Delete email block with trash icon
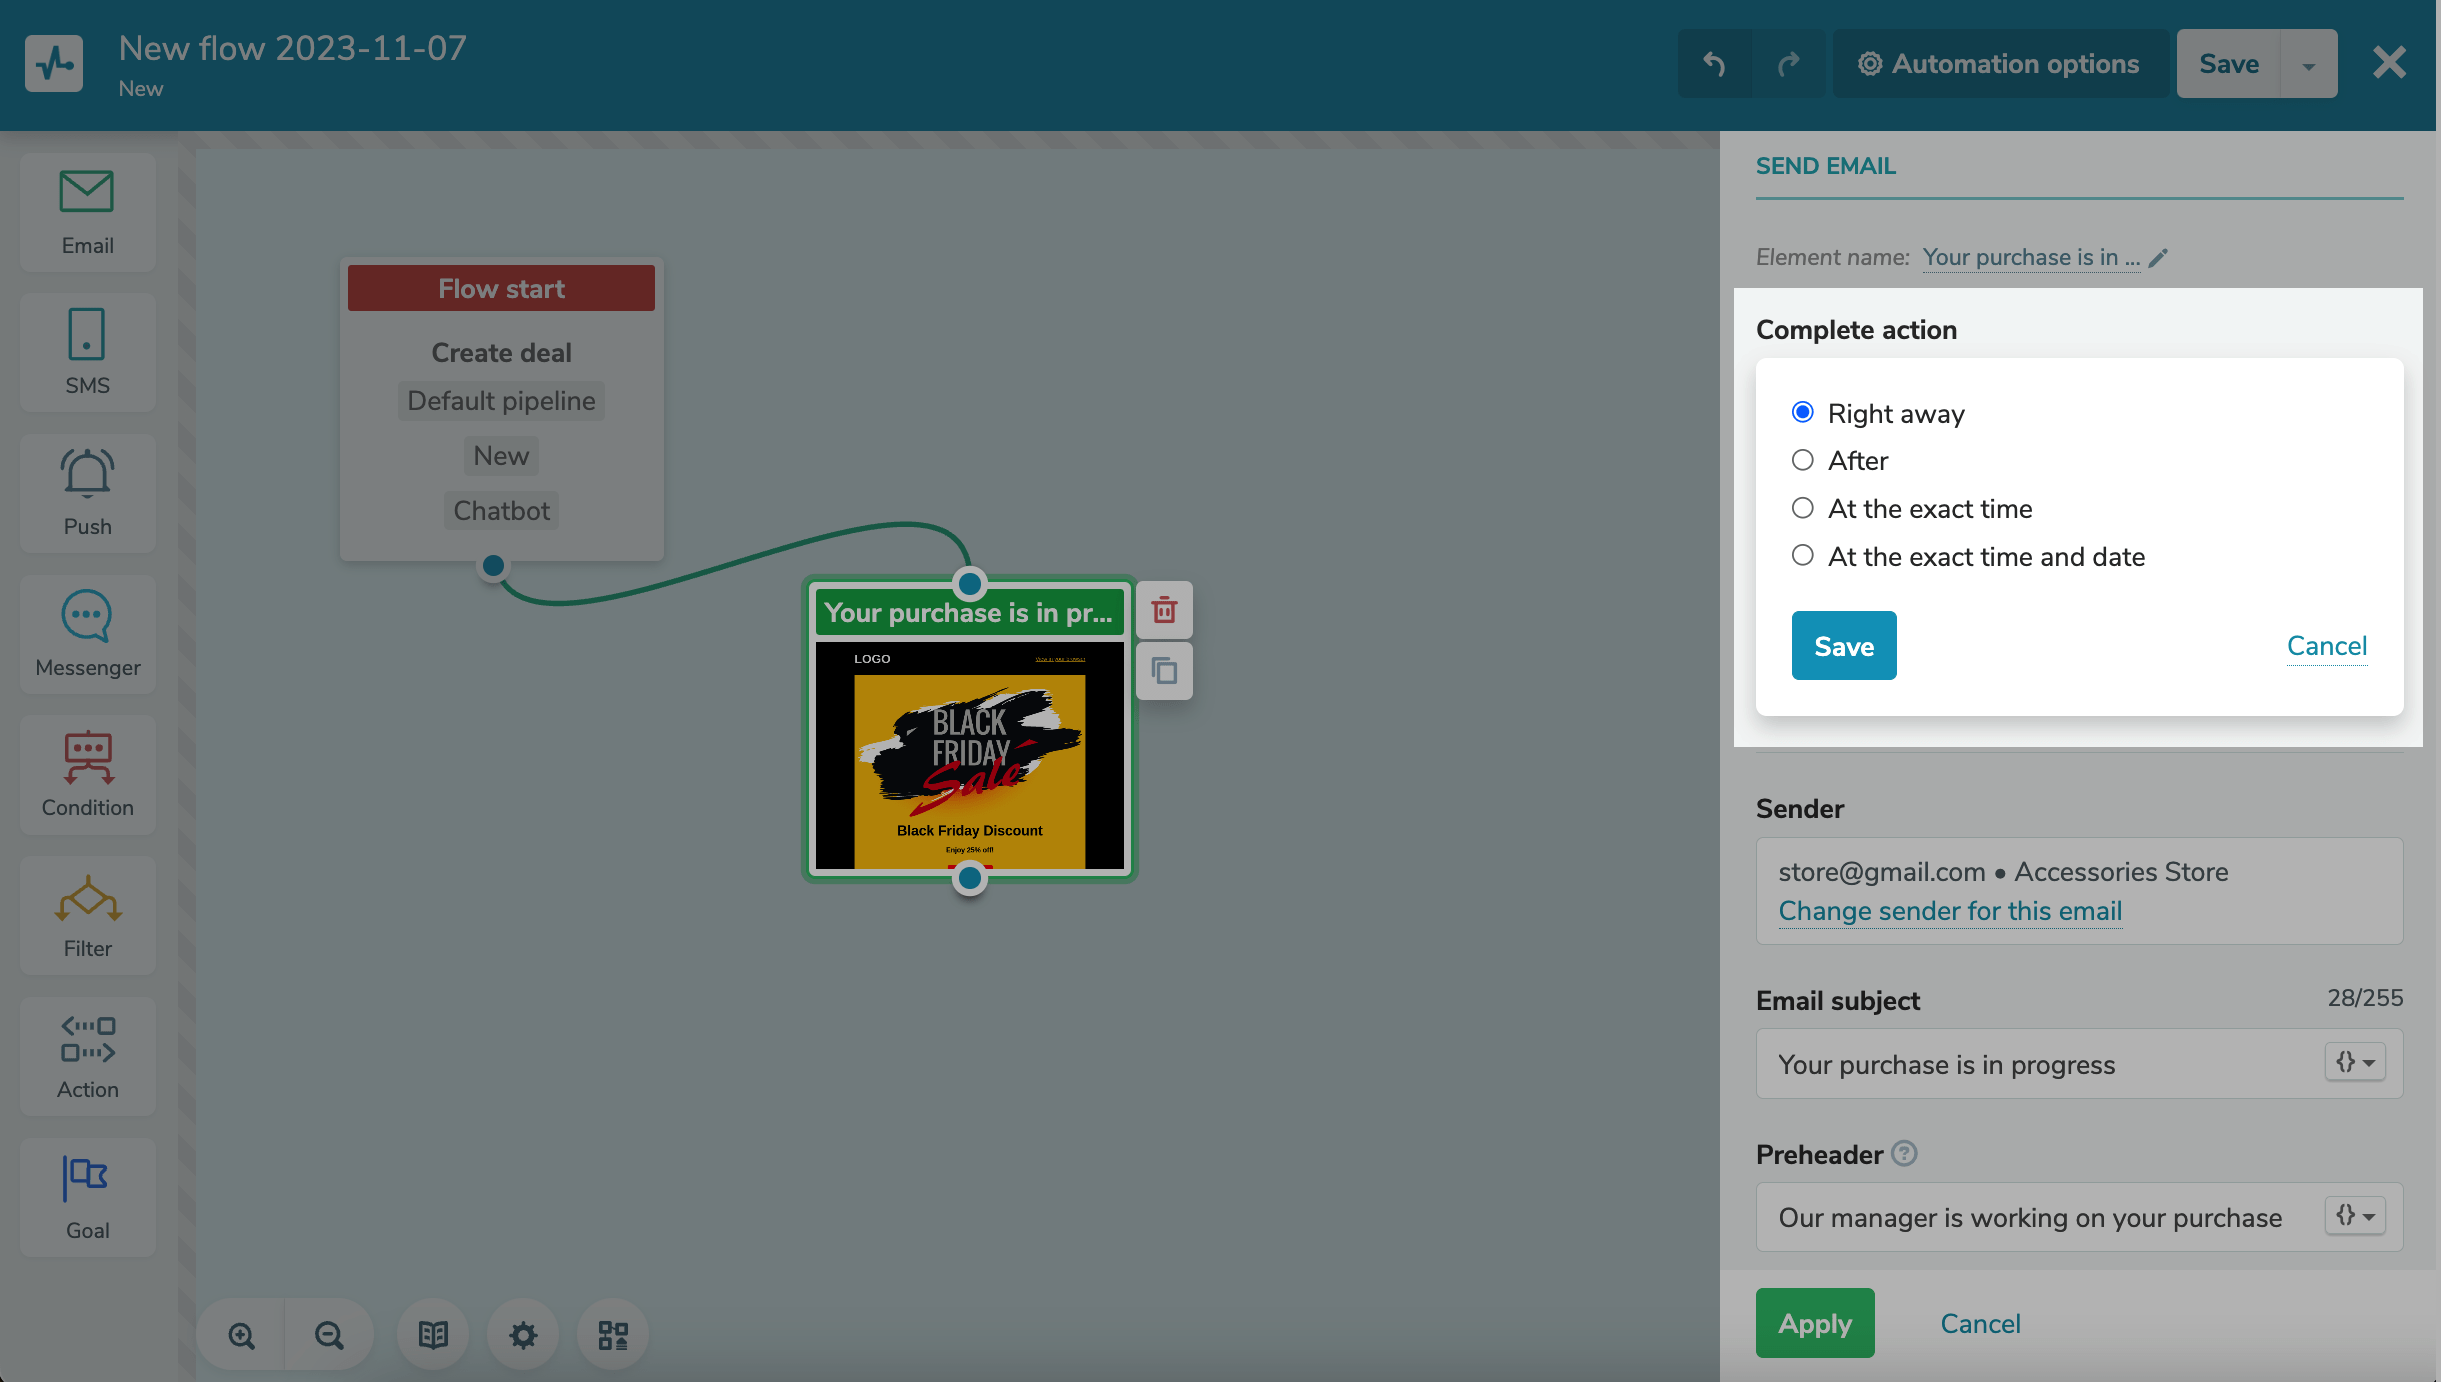 click(x=1164, y=610)
